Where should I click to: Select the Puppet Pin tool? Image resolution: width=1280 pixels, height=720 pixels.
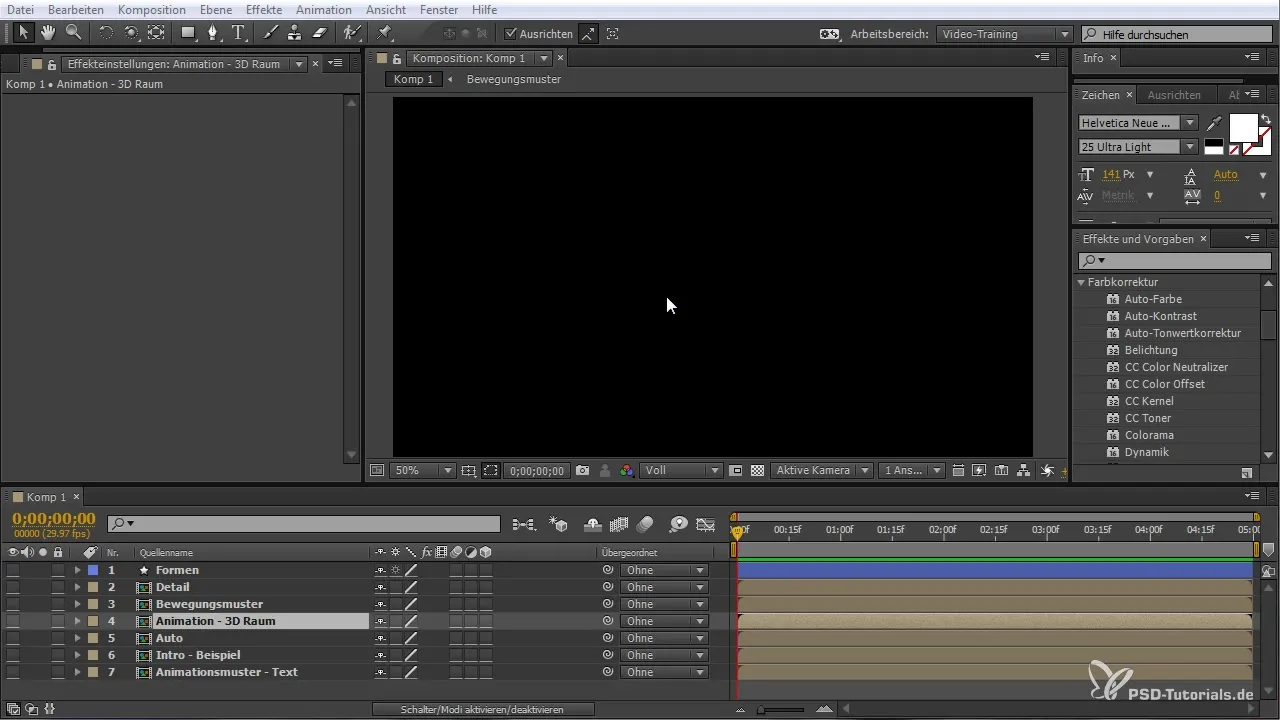tap(384, 33)
